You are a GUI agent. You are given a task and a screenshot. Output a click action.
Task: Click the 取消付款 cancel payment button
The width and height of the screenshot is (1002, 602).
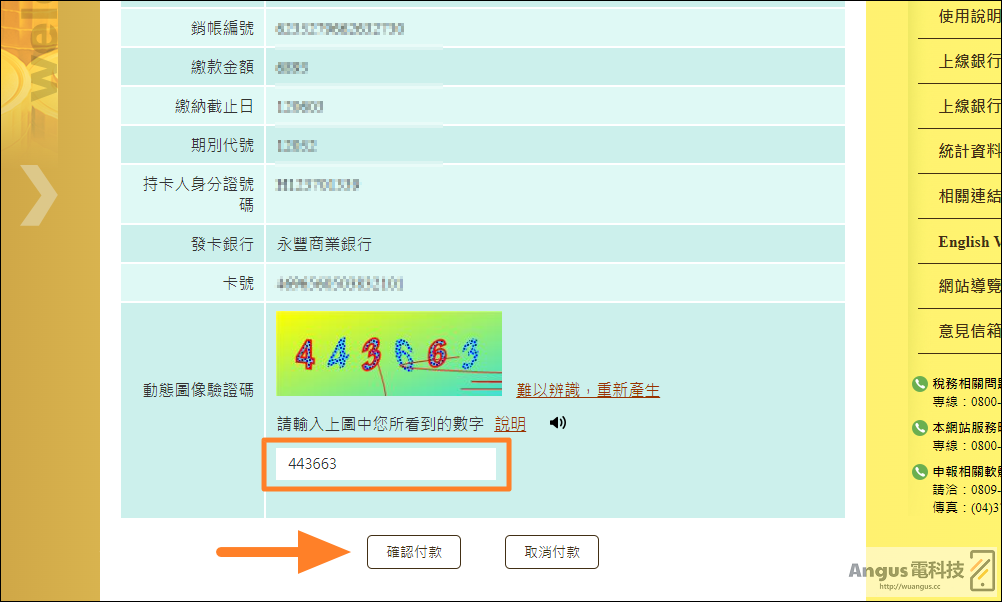[x=551, y=552]
